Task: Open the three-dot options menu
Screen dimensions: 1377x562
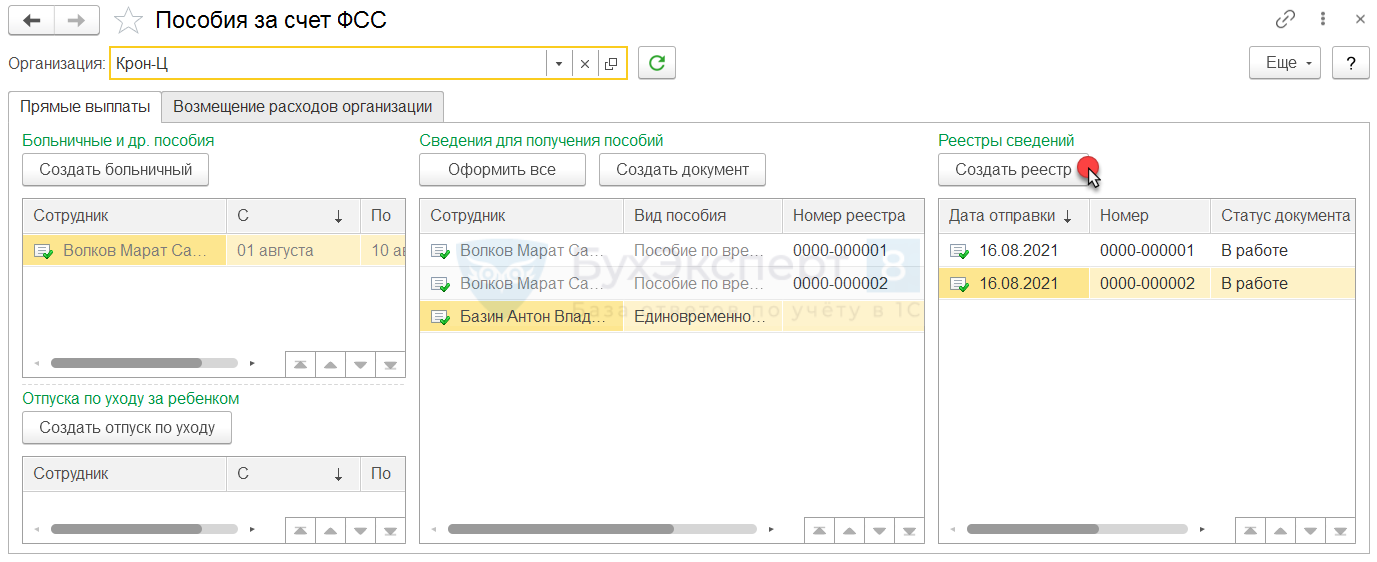Action: coord(1323,19)
